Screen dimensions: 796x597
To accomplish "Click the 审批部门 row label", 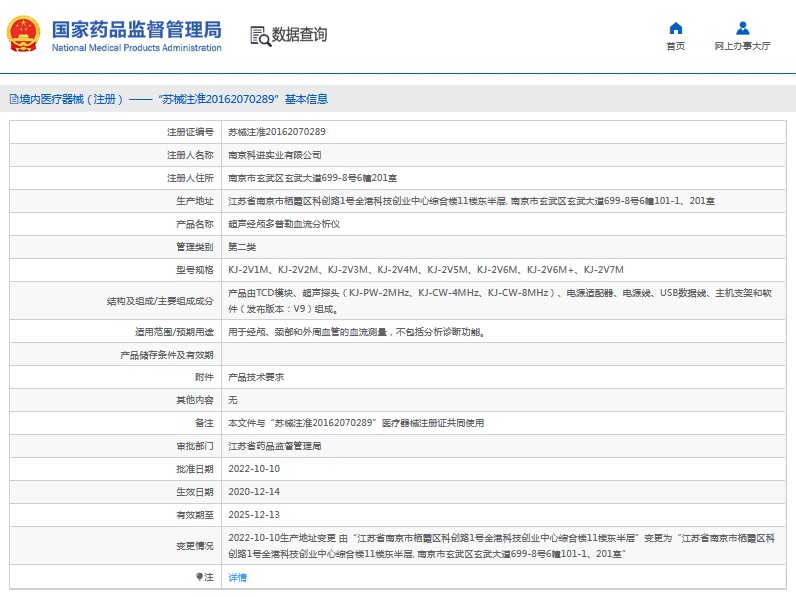I will (195, 446).
